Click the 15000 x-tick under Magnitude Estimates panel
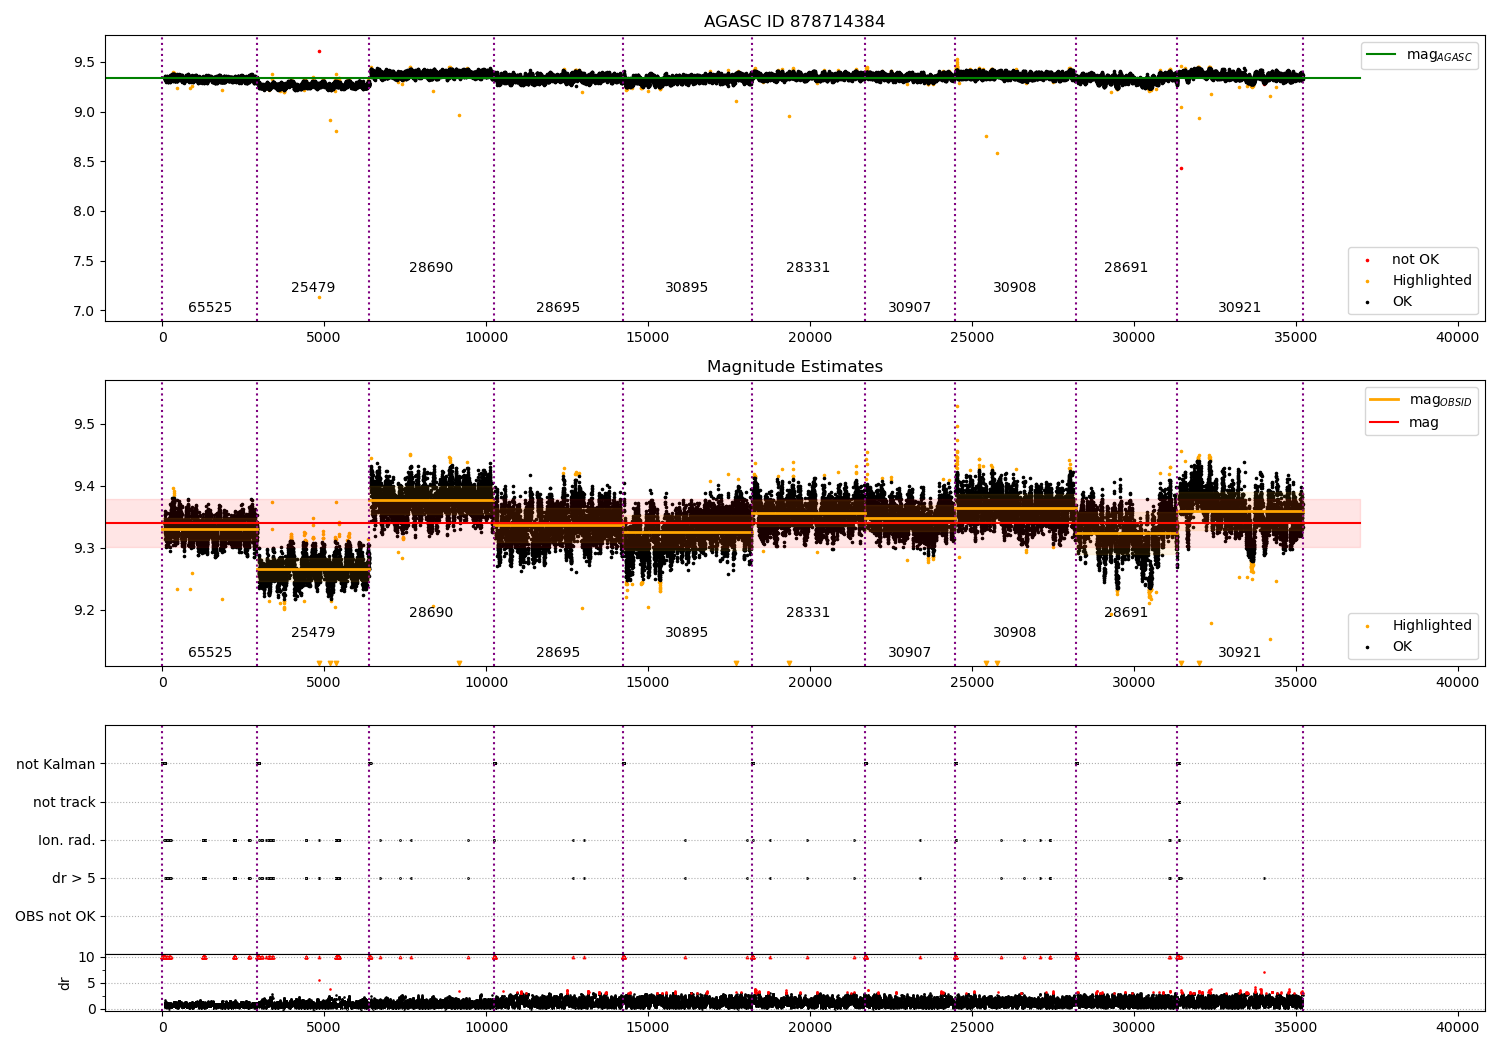This screenshot has width=1500, height=1050. tap(647, 682)
